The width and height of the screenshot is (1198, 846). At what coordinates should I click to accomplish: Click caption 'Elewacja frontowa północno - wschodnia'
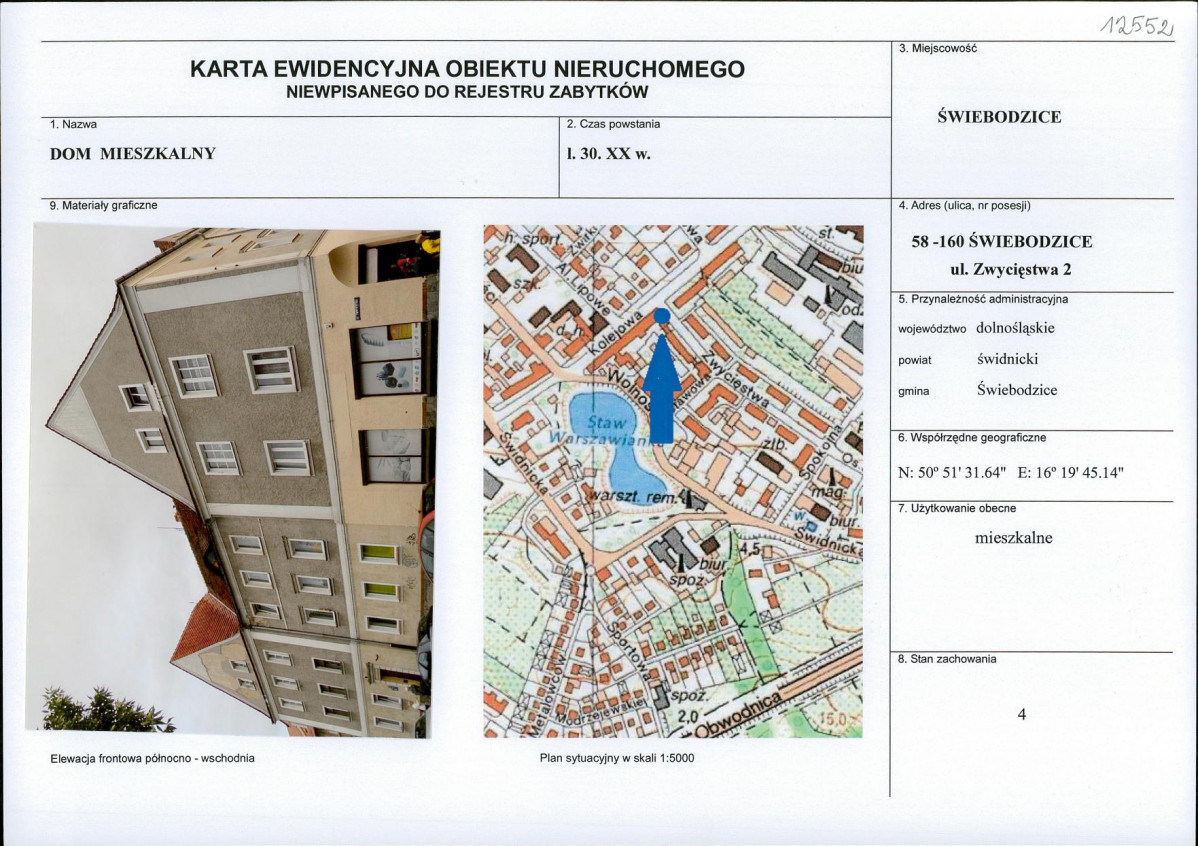(153, 758)
